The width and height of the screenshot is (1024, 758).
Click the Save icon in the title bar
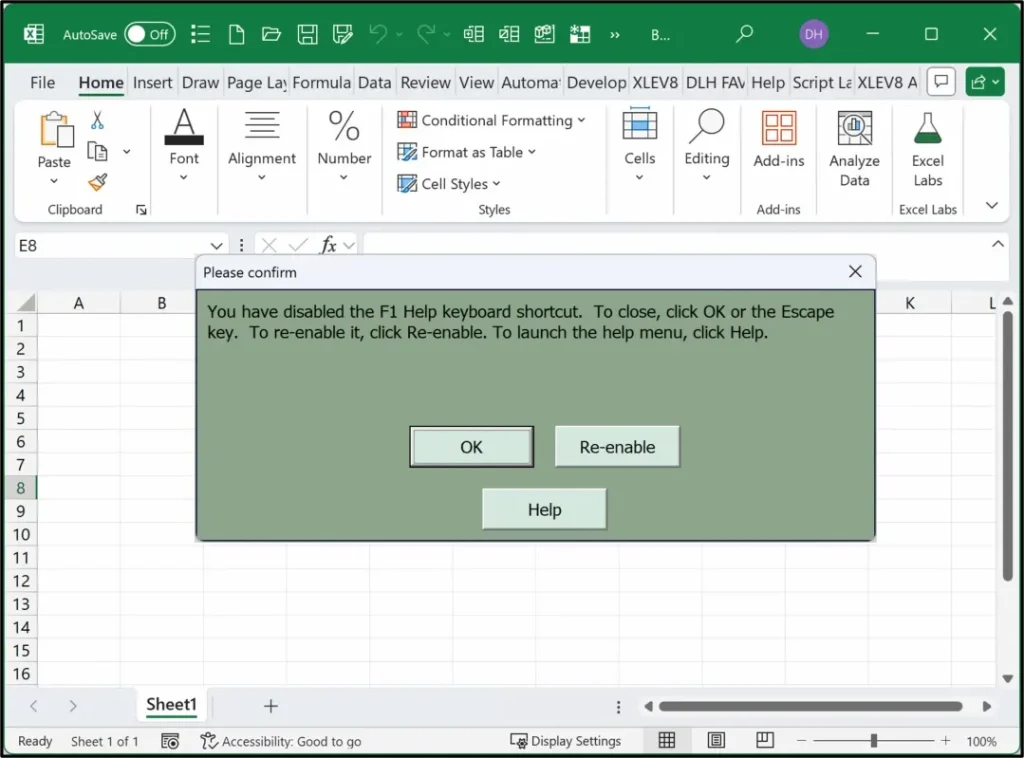pos(307,34)
